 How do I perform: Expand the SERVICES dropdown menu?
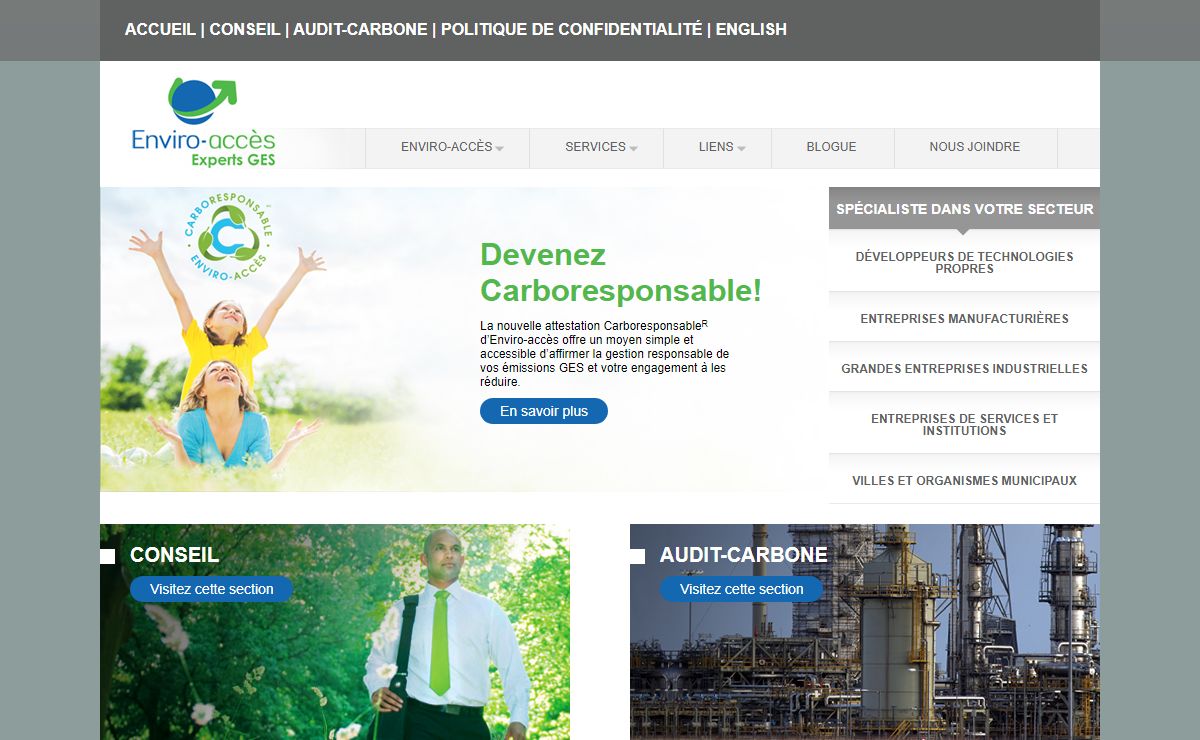pyautogui.click(x=596, y=148)
